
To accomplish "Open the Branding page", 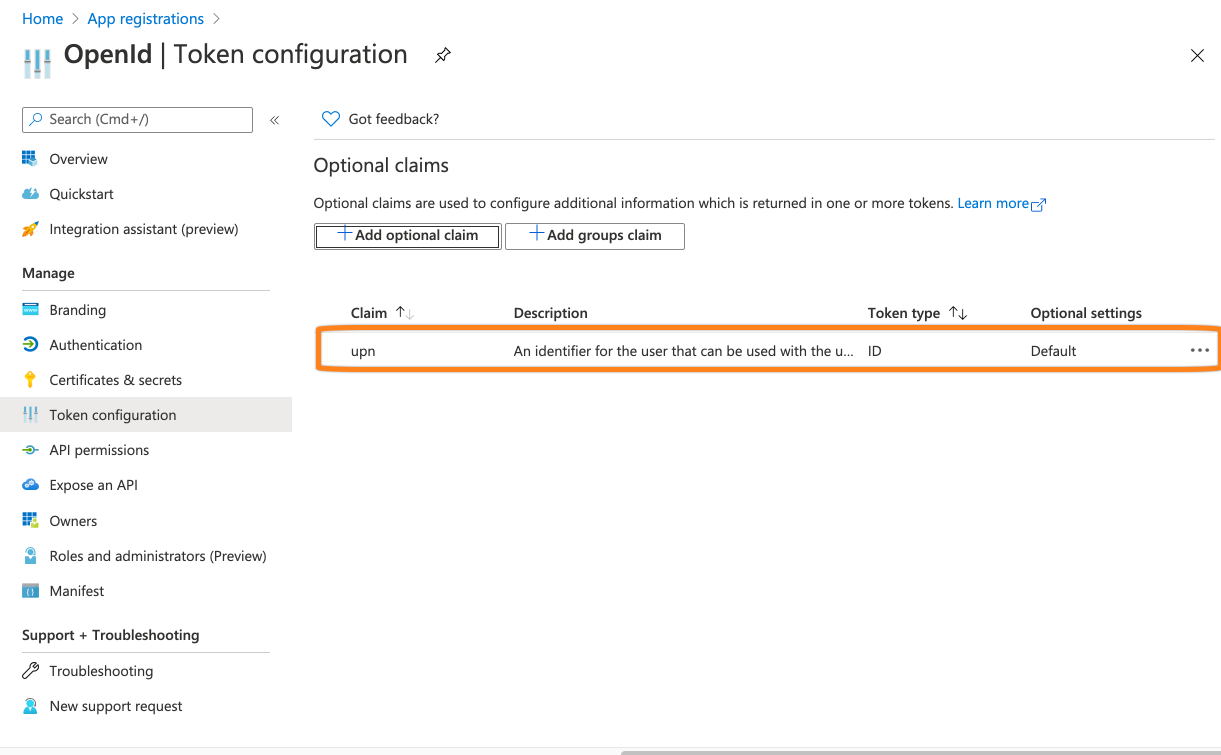I will (77, 310).
